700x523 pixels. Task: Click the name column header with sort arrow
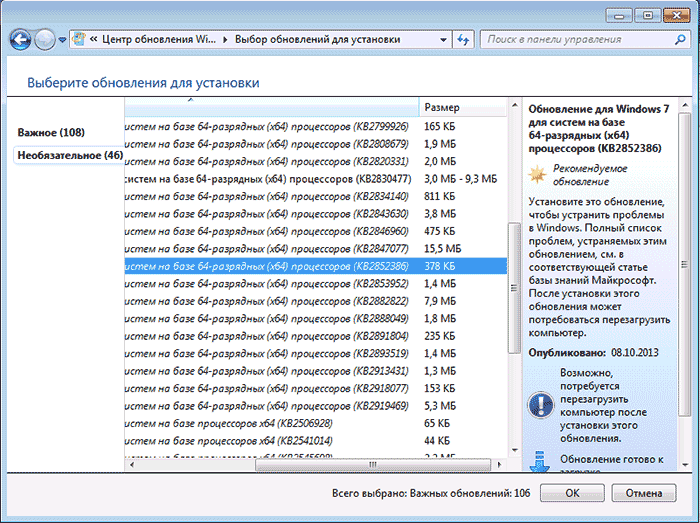point(272,107)
